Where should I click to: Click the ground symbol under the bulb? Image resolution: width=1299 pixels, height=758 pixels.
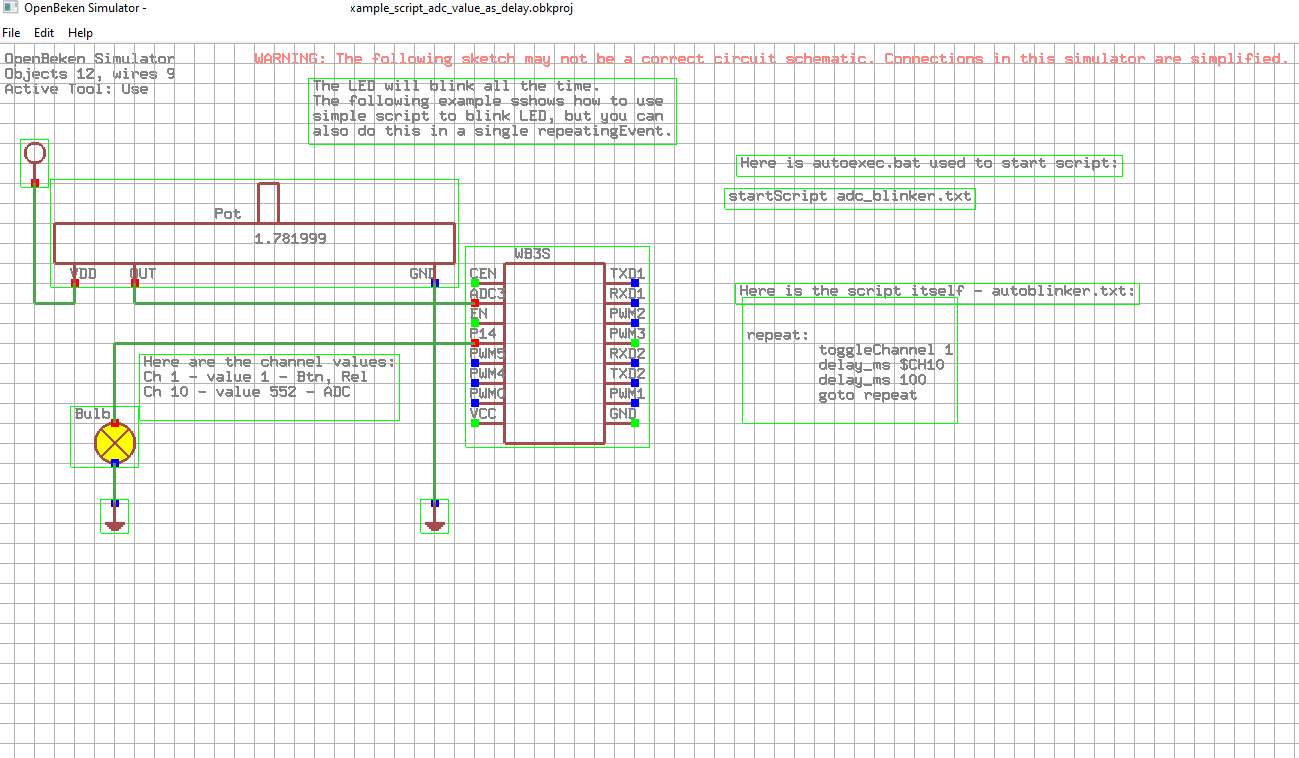tap(115, 518)
